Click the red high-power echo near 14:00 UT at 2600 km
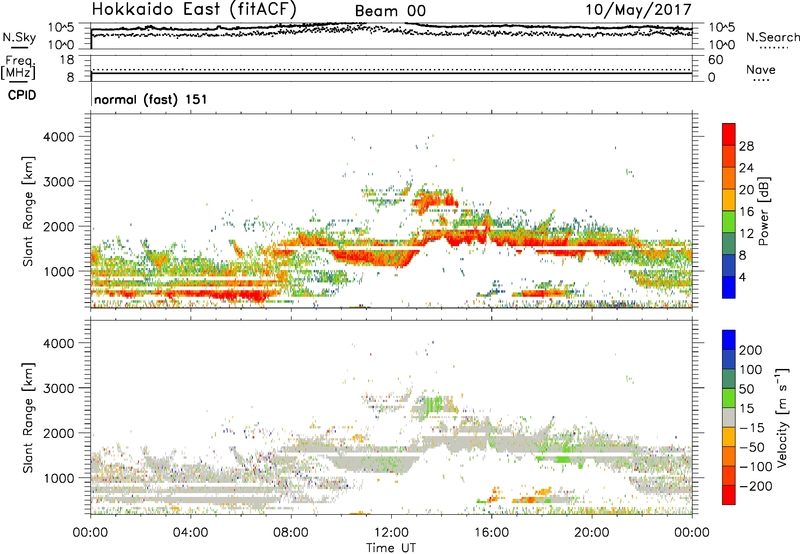The height and width of the screenshot is (554, 800). [434, 200]
